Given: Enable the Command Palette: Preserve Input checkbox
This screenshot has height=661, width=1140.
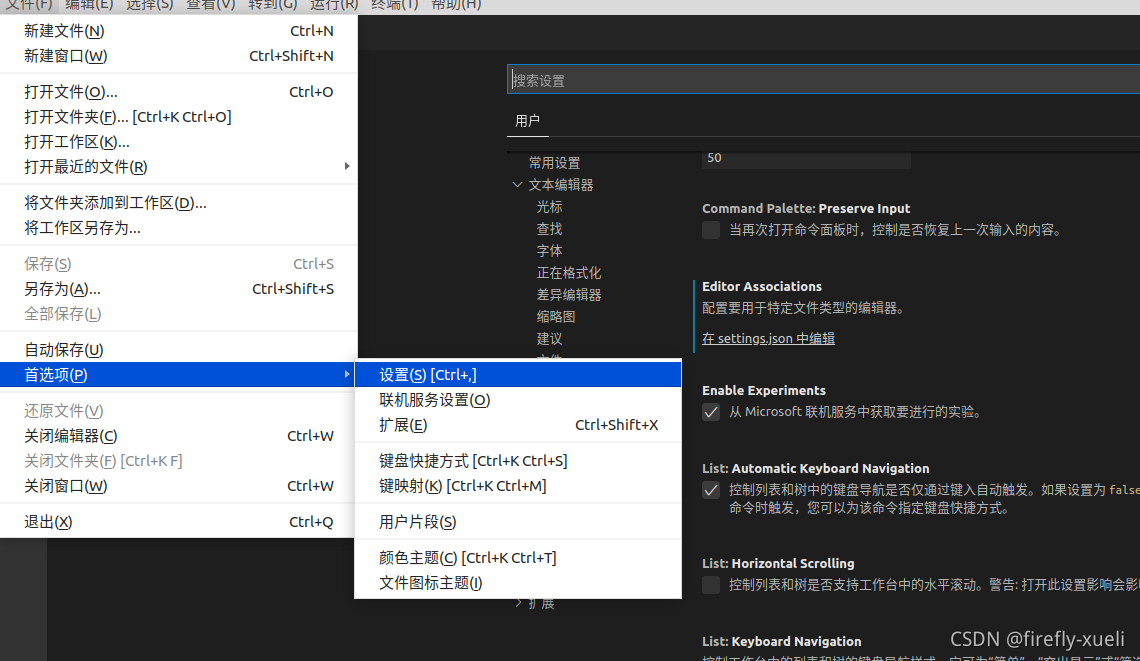Looking at the screenshot, I should [x=710, y=230].
